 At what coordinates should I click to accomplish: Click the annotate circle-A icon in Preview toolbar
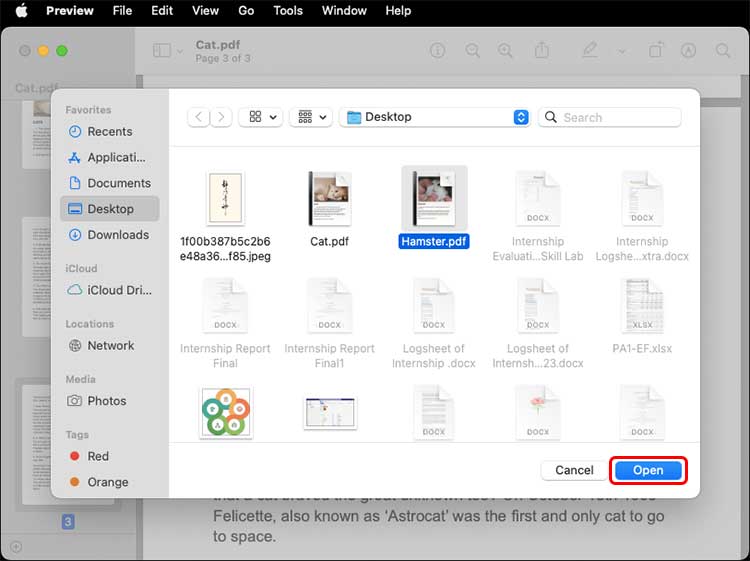pyautogui.click(x=688, y=50)
